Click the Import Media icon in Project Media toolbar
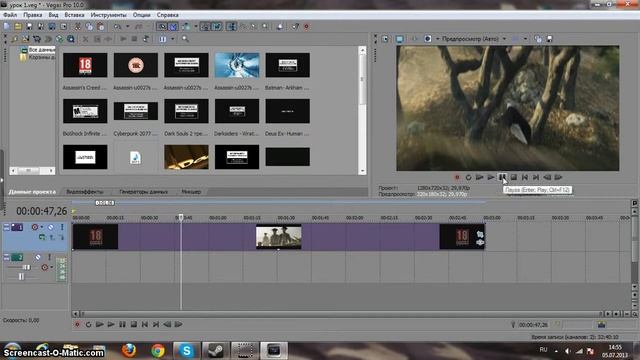This screenshot has height=360, width=640. coord(26,39)
